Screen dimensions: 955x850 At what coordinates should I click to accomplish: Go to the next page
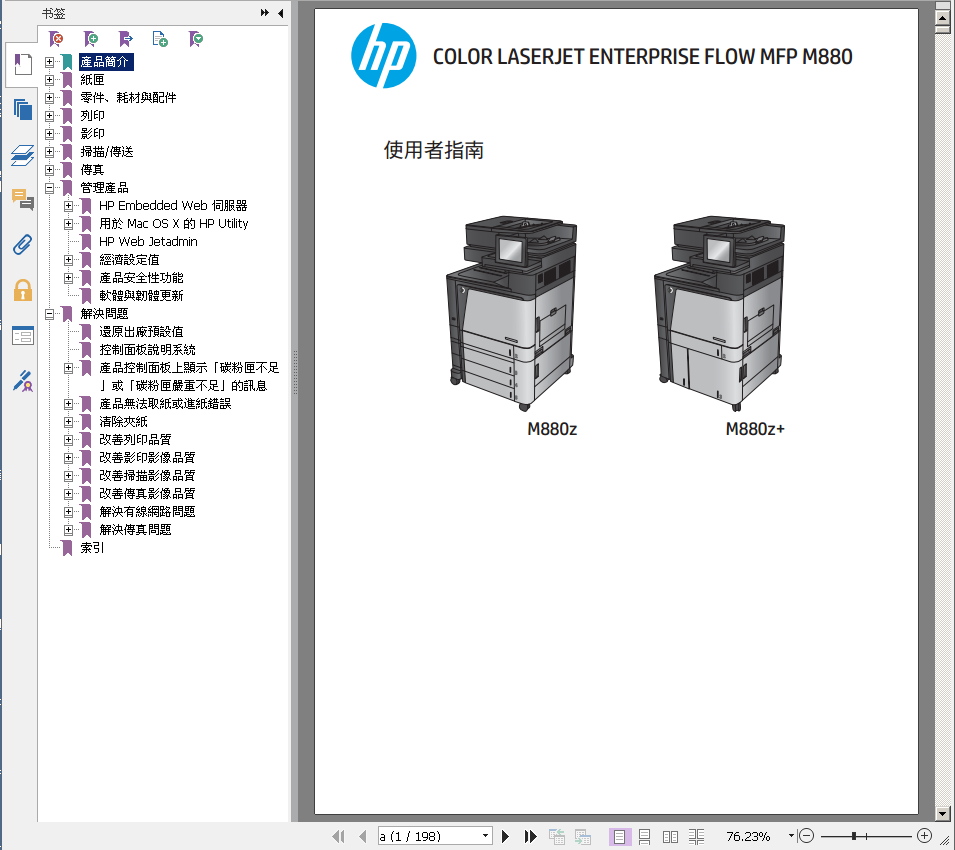pyautogui.click(x=505, y=837)
